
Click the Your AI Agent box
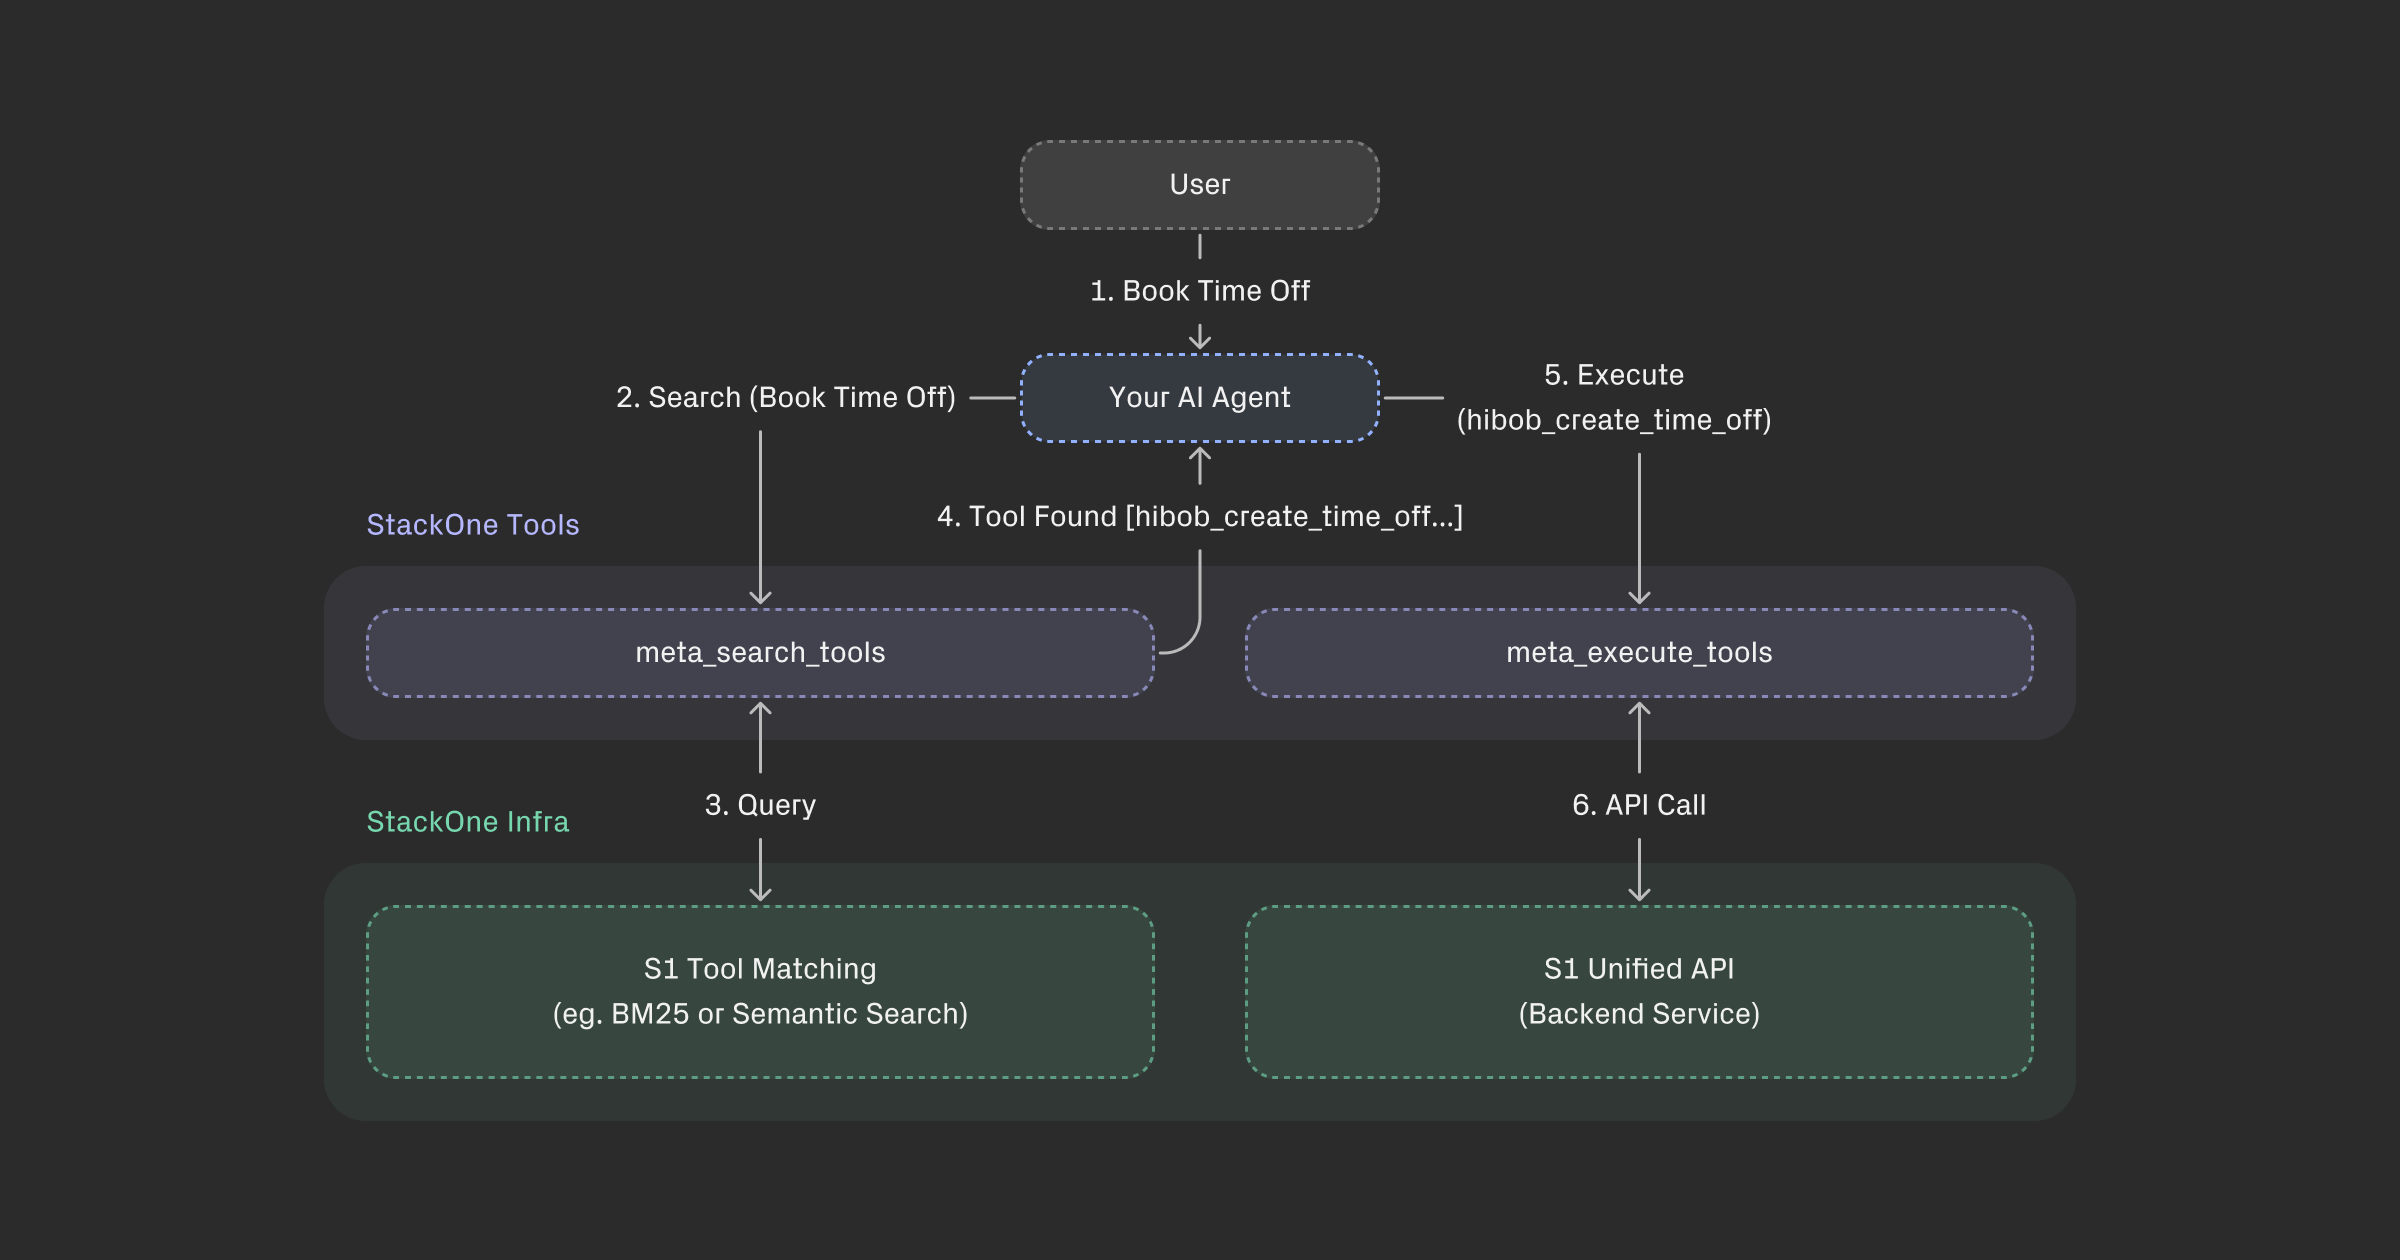[1199, 397]
